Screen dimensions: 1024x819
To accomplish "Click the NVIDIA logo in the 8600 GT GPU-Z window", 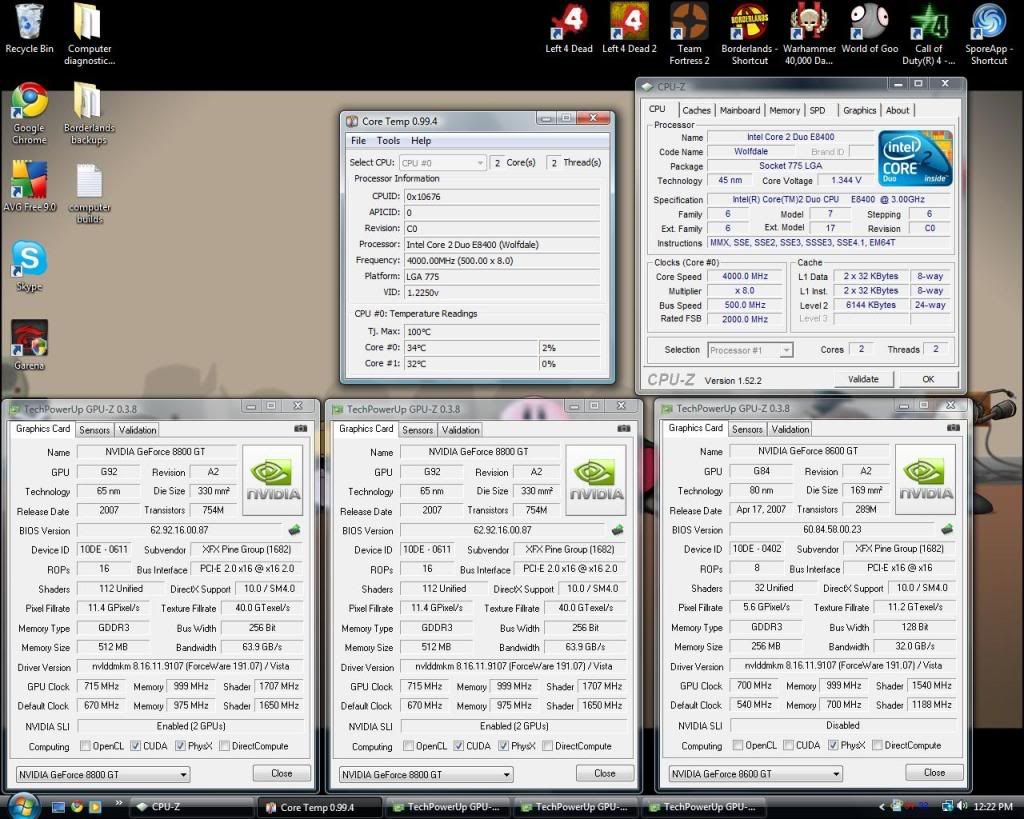I will click(x=925, y=479).
